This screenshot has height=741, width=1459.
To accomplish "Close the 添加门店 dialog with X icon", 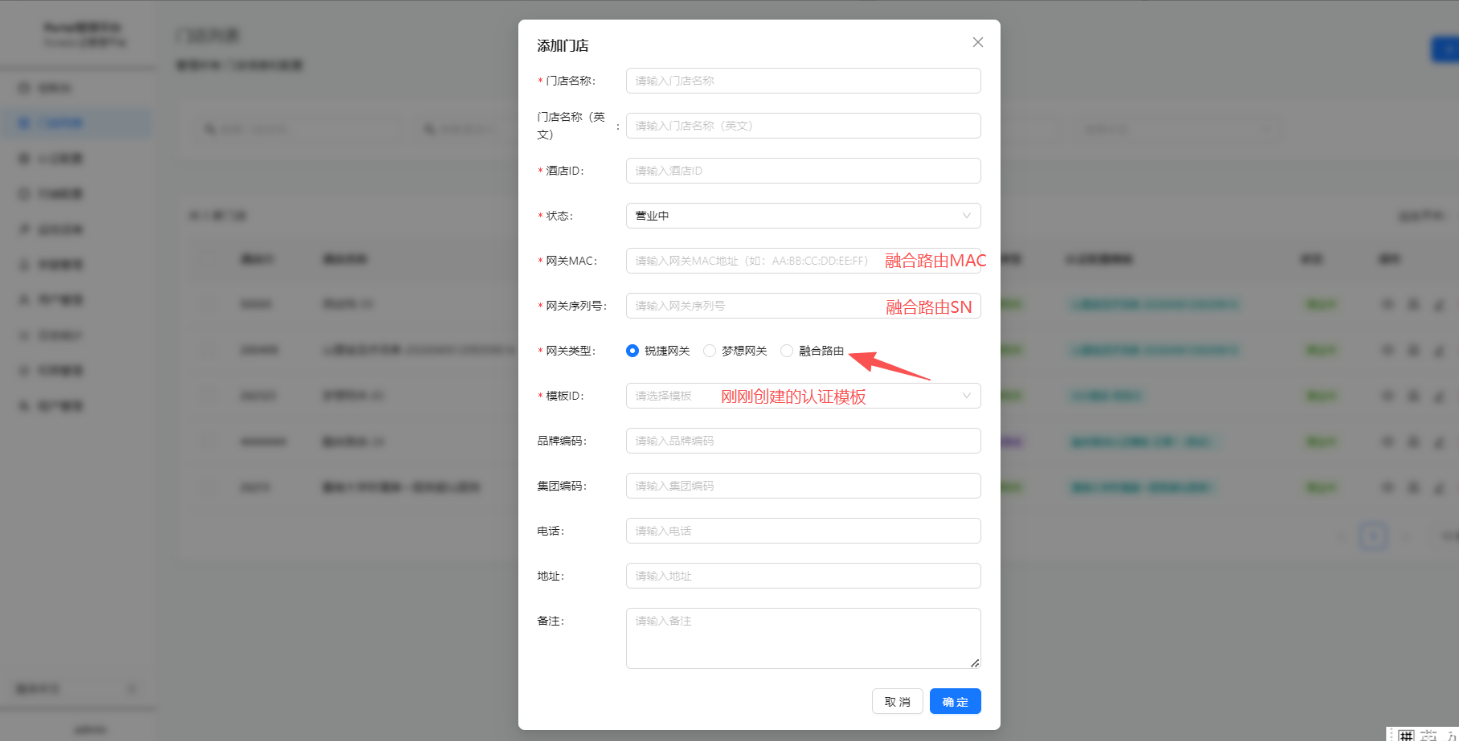I will [x=978, y=42].
